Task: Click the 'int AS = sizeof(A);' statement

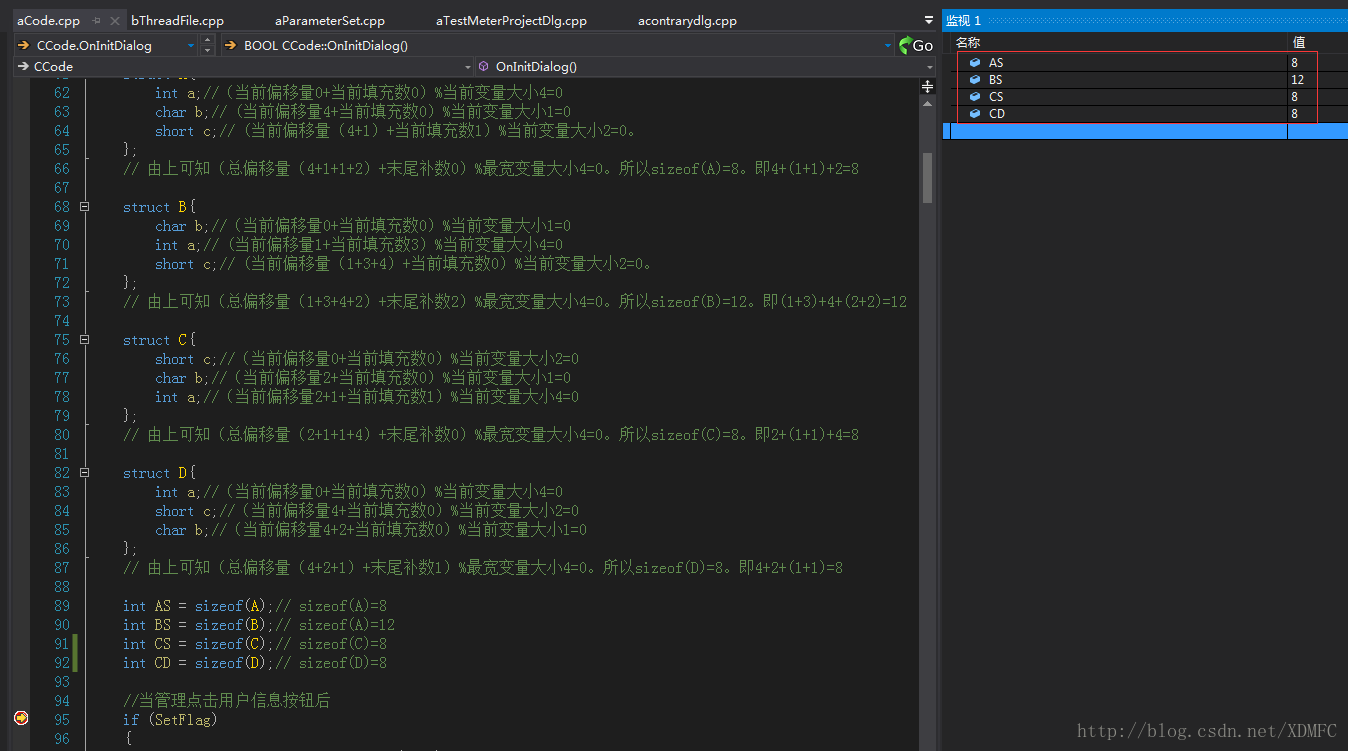Action: tap(198, 606)
